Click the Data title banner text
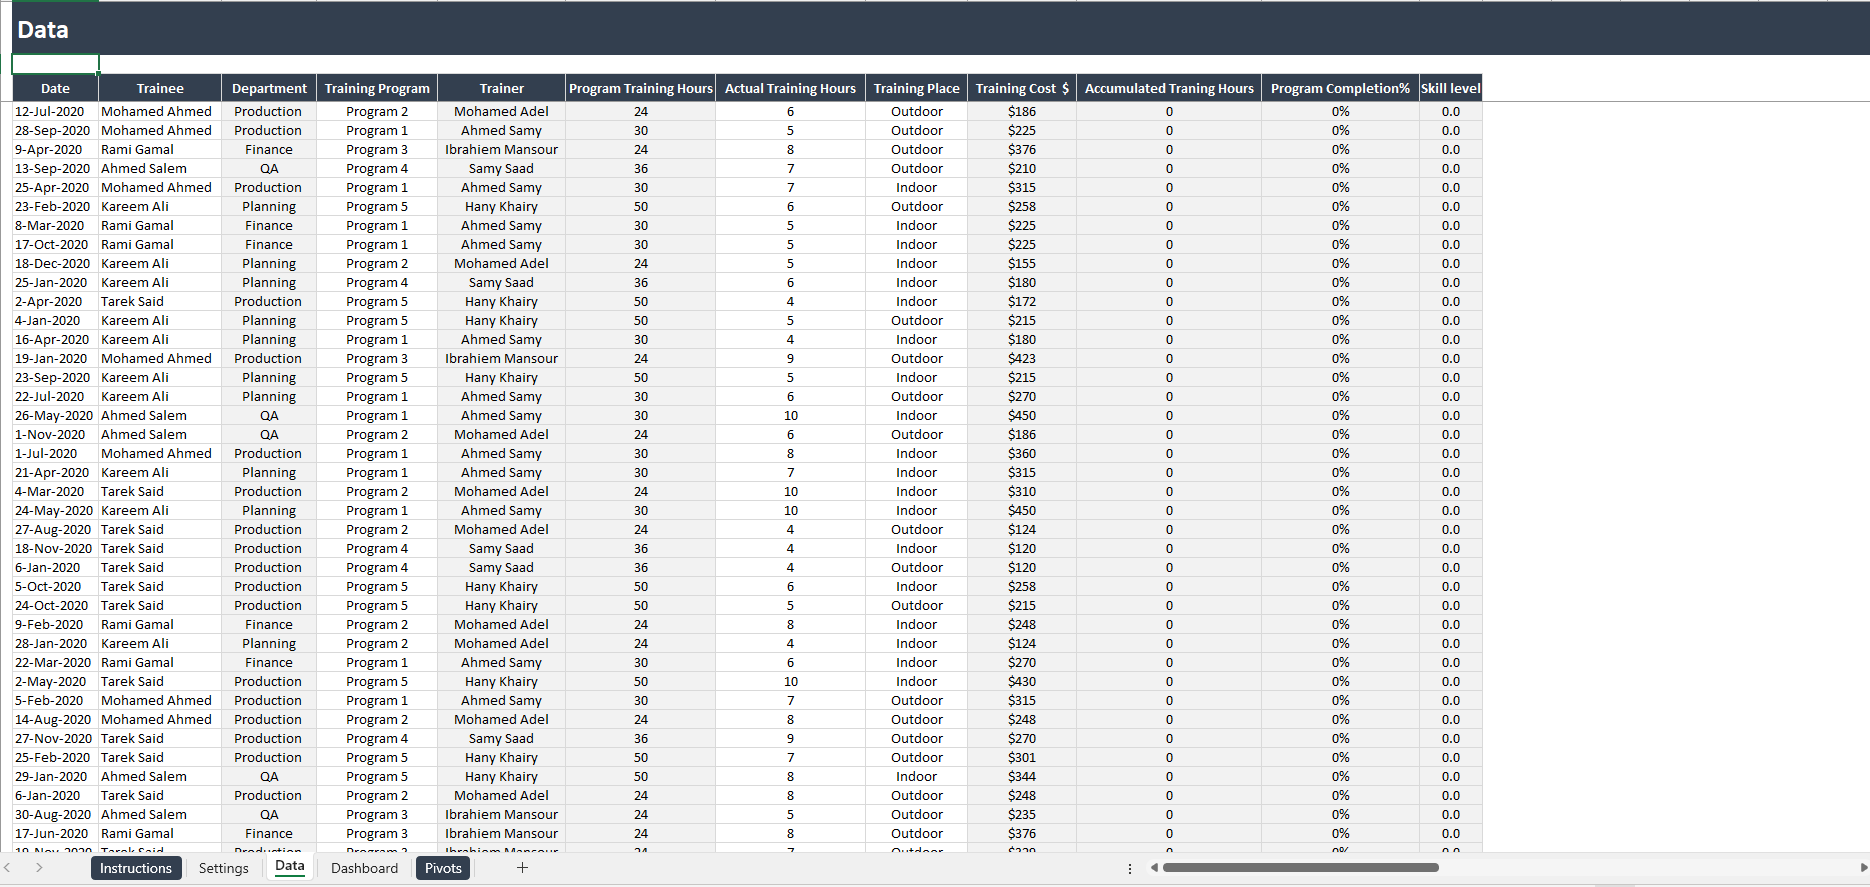 [x=43, y=30]
